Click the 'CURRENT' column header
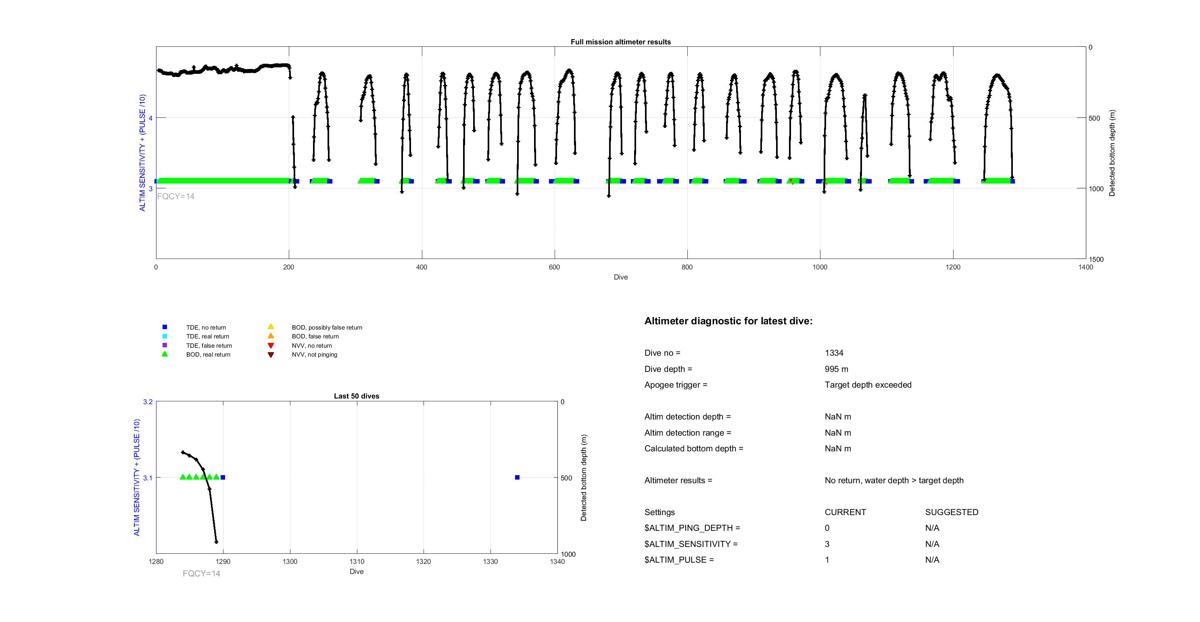The width and height of the screenshot is (1200, 622). tap(845, 512)
